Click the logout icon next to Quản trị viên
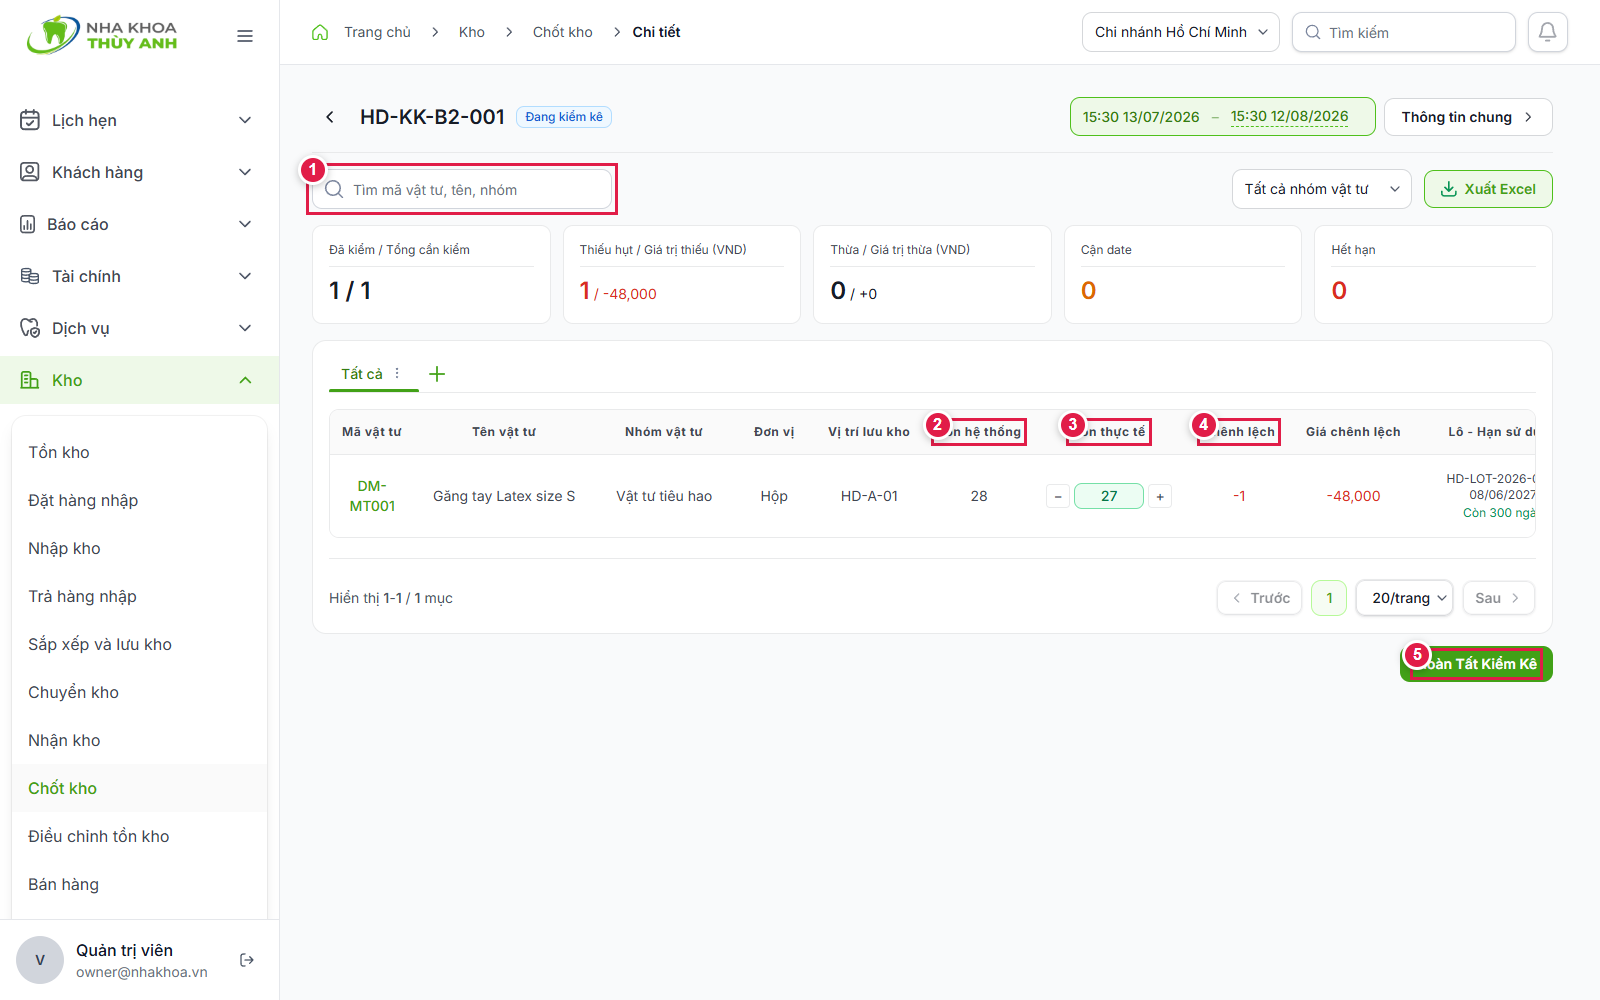Image resolution: width=1600 pixels, height=1000 pixels. [x=247, y=960]
